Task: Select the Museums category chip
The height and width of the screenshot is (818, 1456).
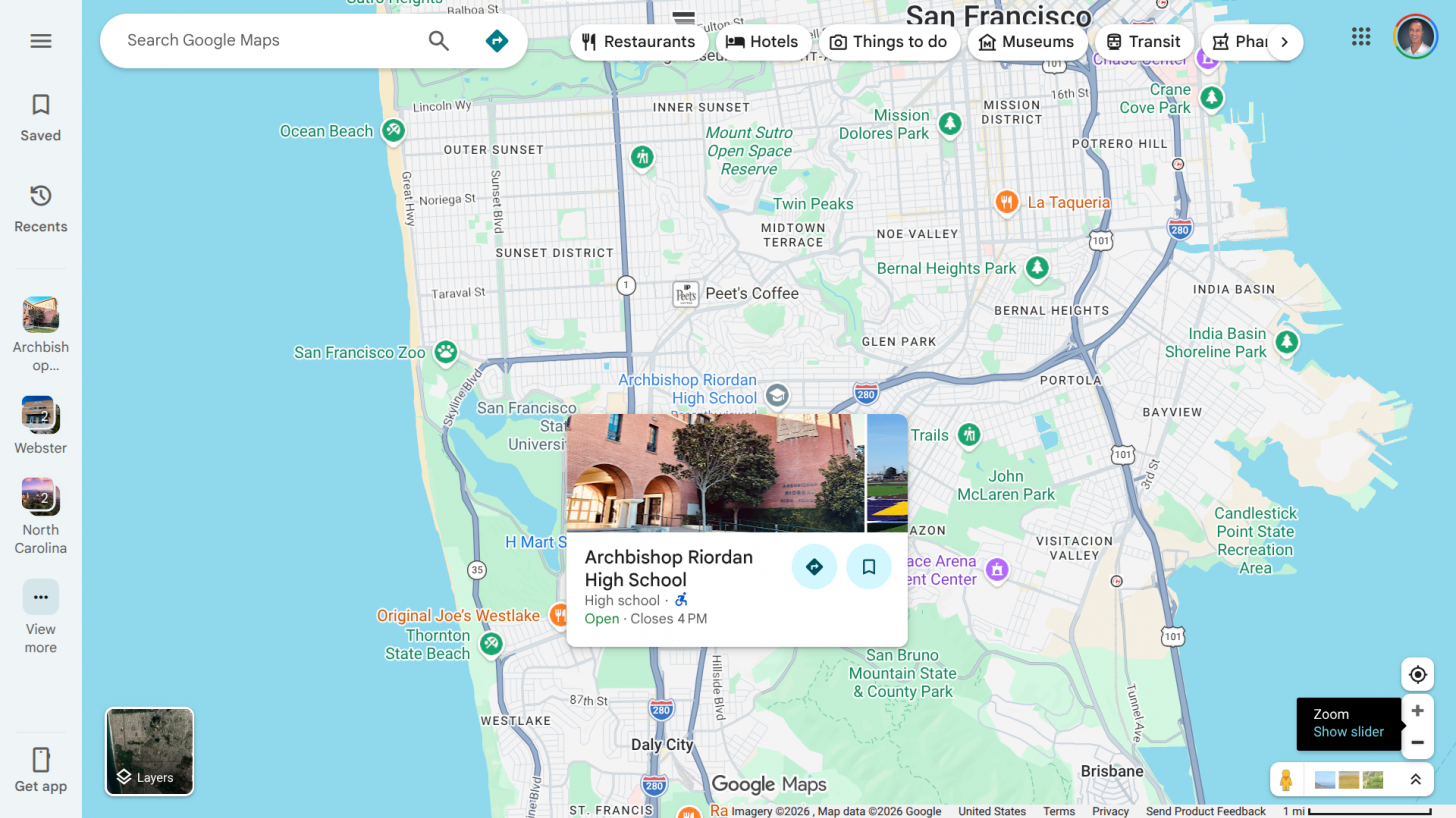Action: (1026, 42)
